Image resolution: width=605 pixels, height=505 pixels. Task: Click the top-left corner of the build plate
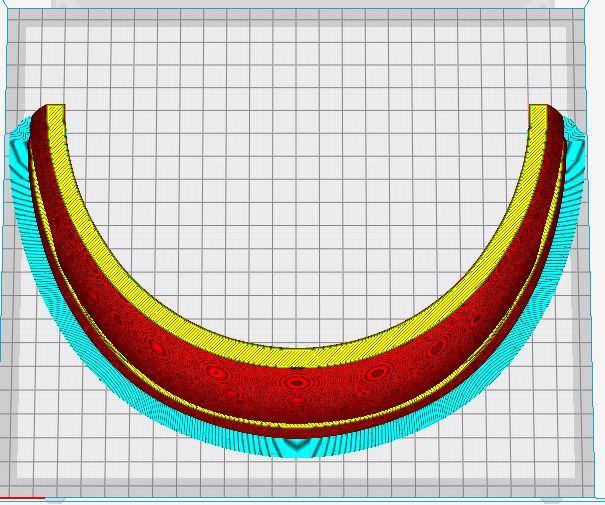22,22
